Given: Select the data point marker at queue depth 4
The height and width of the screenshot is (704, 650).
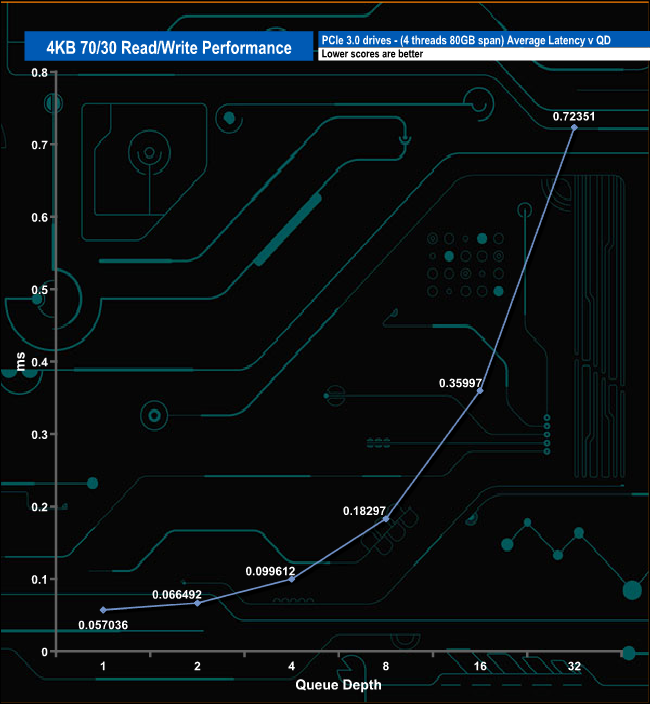Looking at the screenshot, I should [x=291, y=579].
